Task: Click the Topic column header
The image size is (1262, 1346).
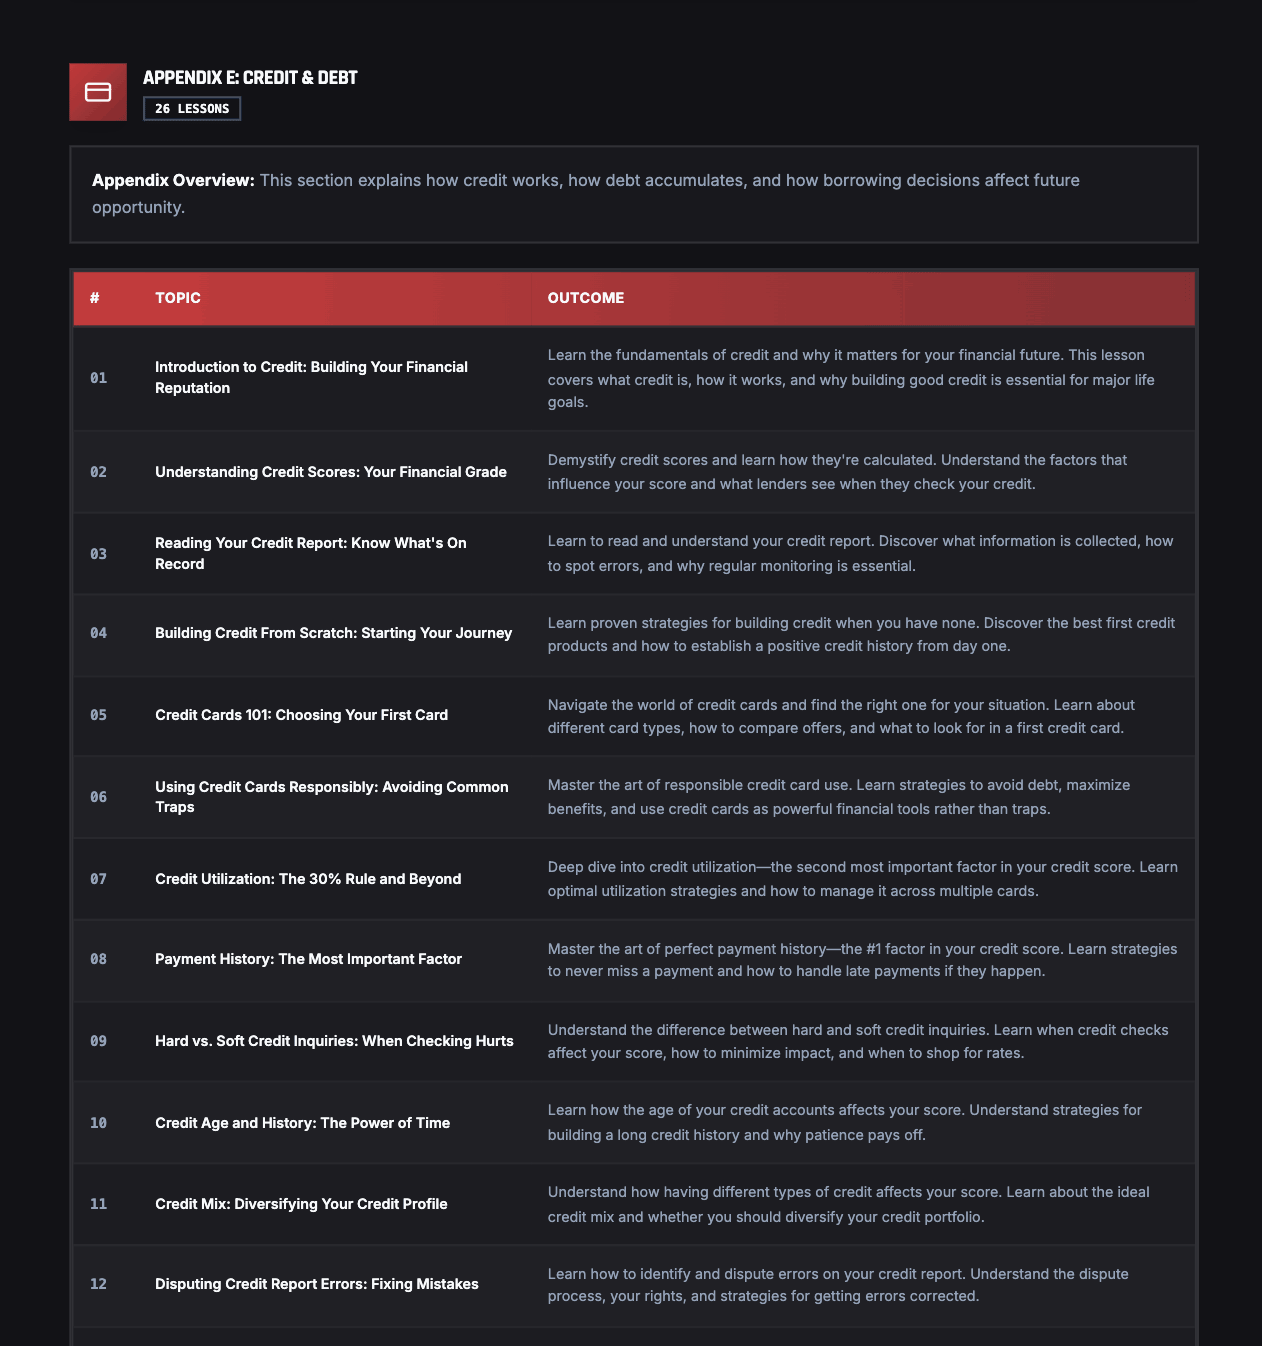Action: 178,298
